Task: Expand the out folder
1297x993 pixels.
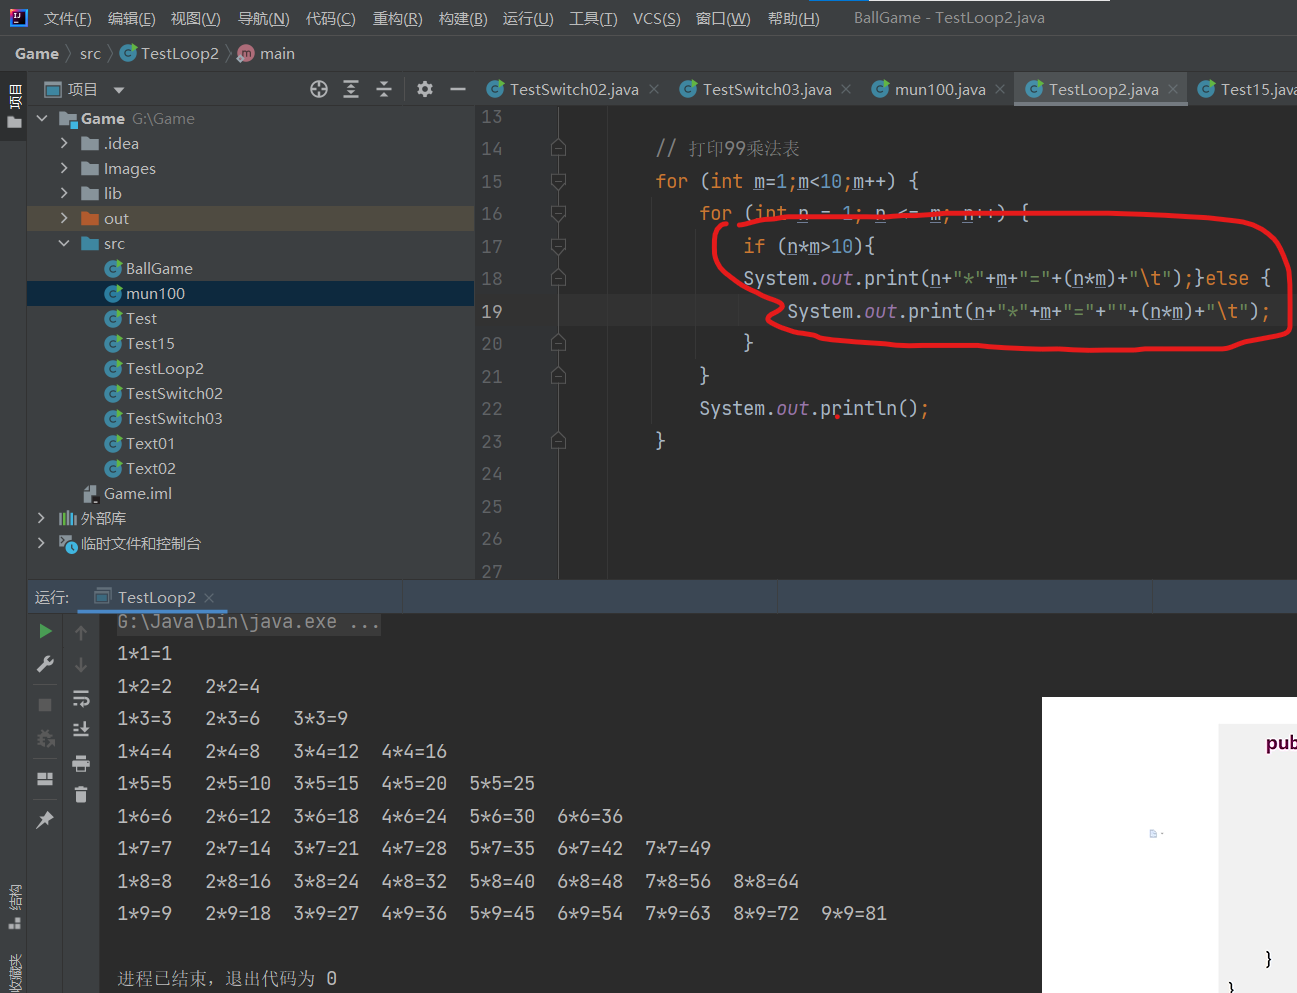Action: (x=64, y=218)
